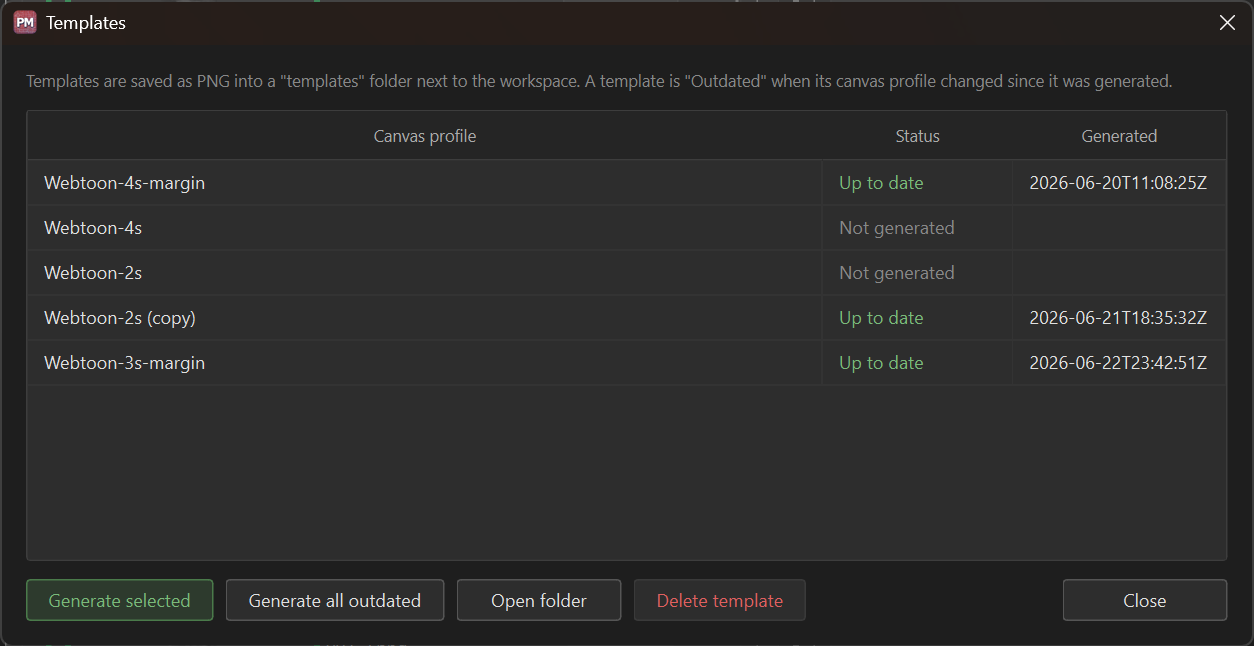Click Not generated status of Webtoon-4s
The width and height of the screenshot is (1254, 646).
[x=897, y=228]
